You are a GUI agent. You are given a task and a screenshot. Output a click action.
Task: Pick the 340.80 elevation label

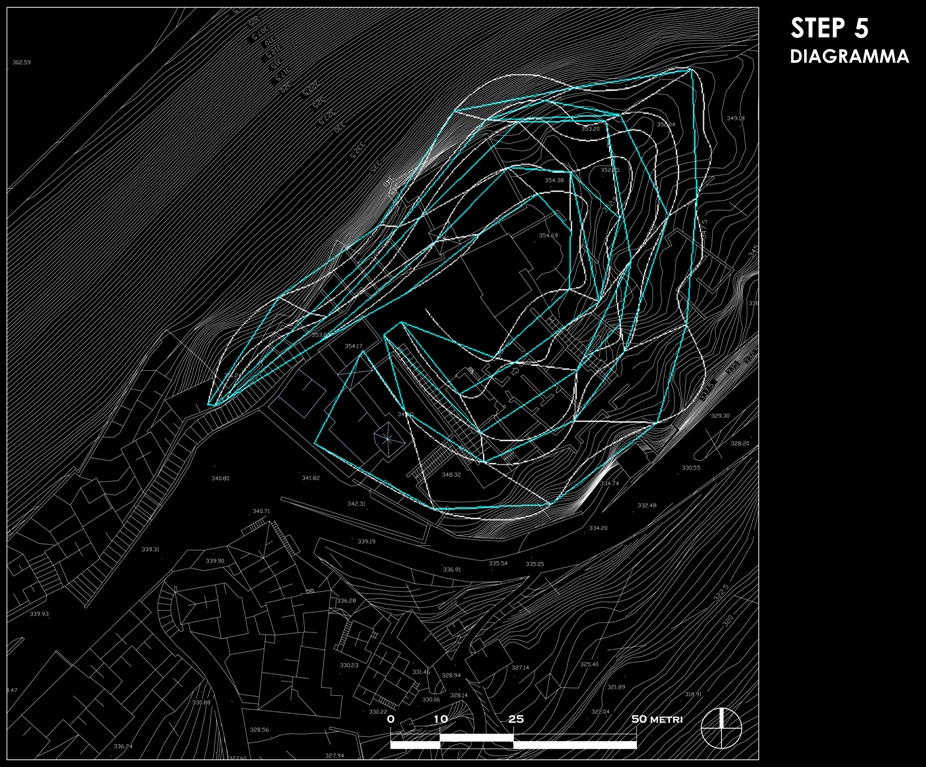(220, 478)
